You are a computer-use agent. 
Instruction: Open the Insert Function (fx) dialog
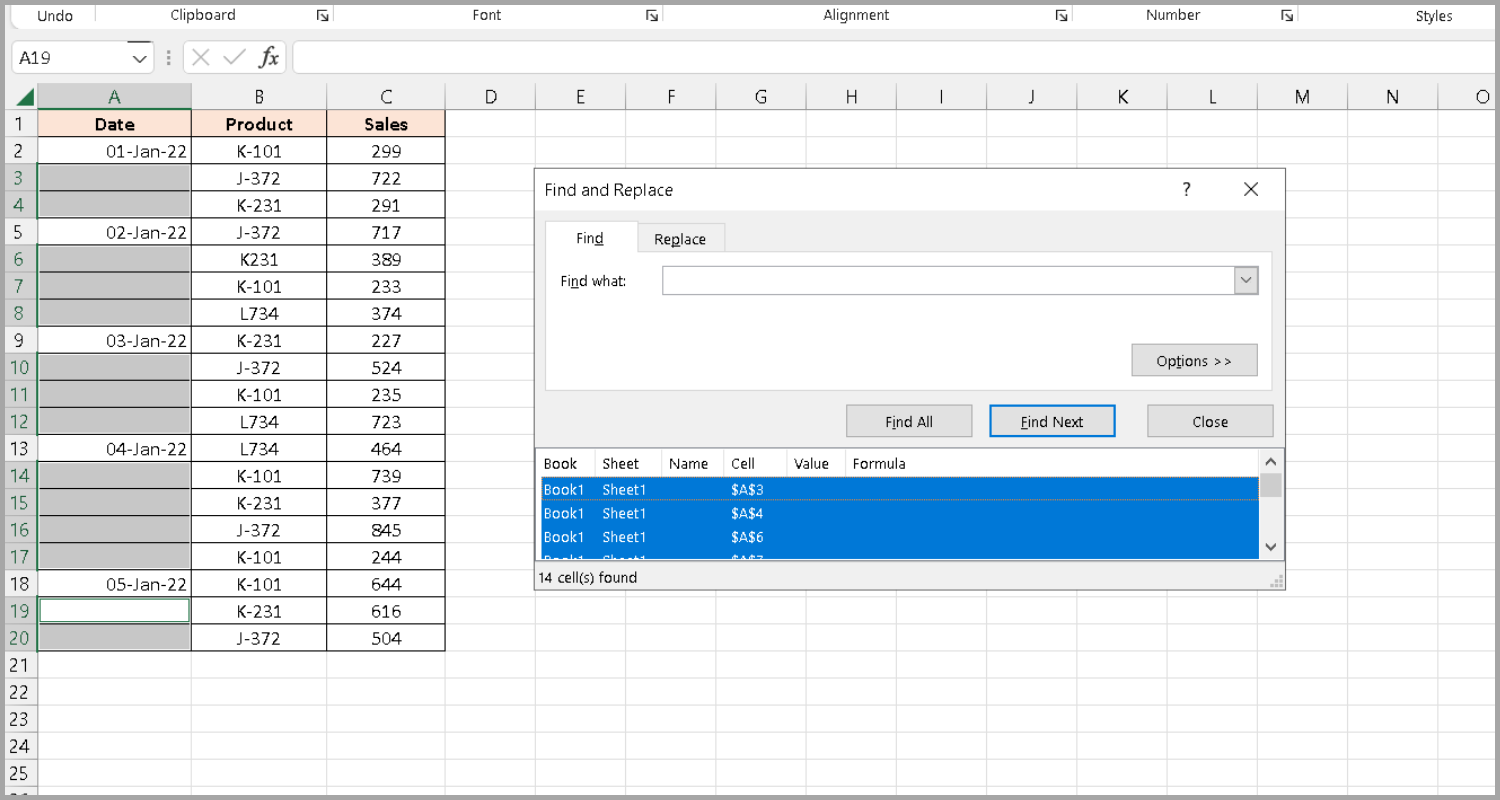pyautogui.click(x=267, y=57)
